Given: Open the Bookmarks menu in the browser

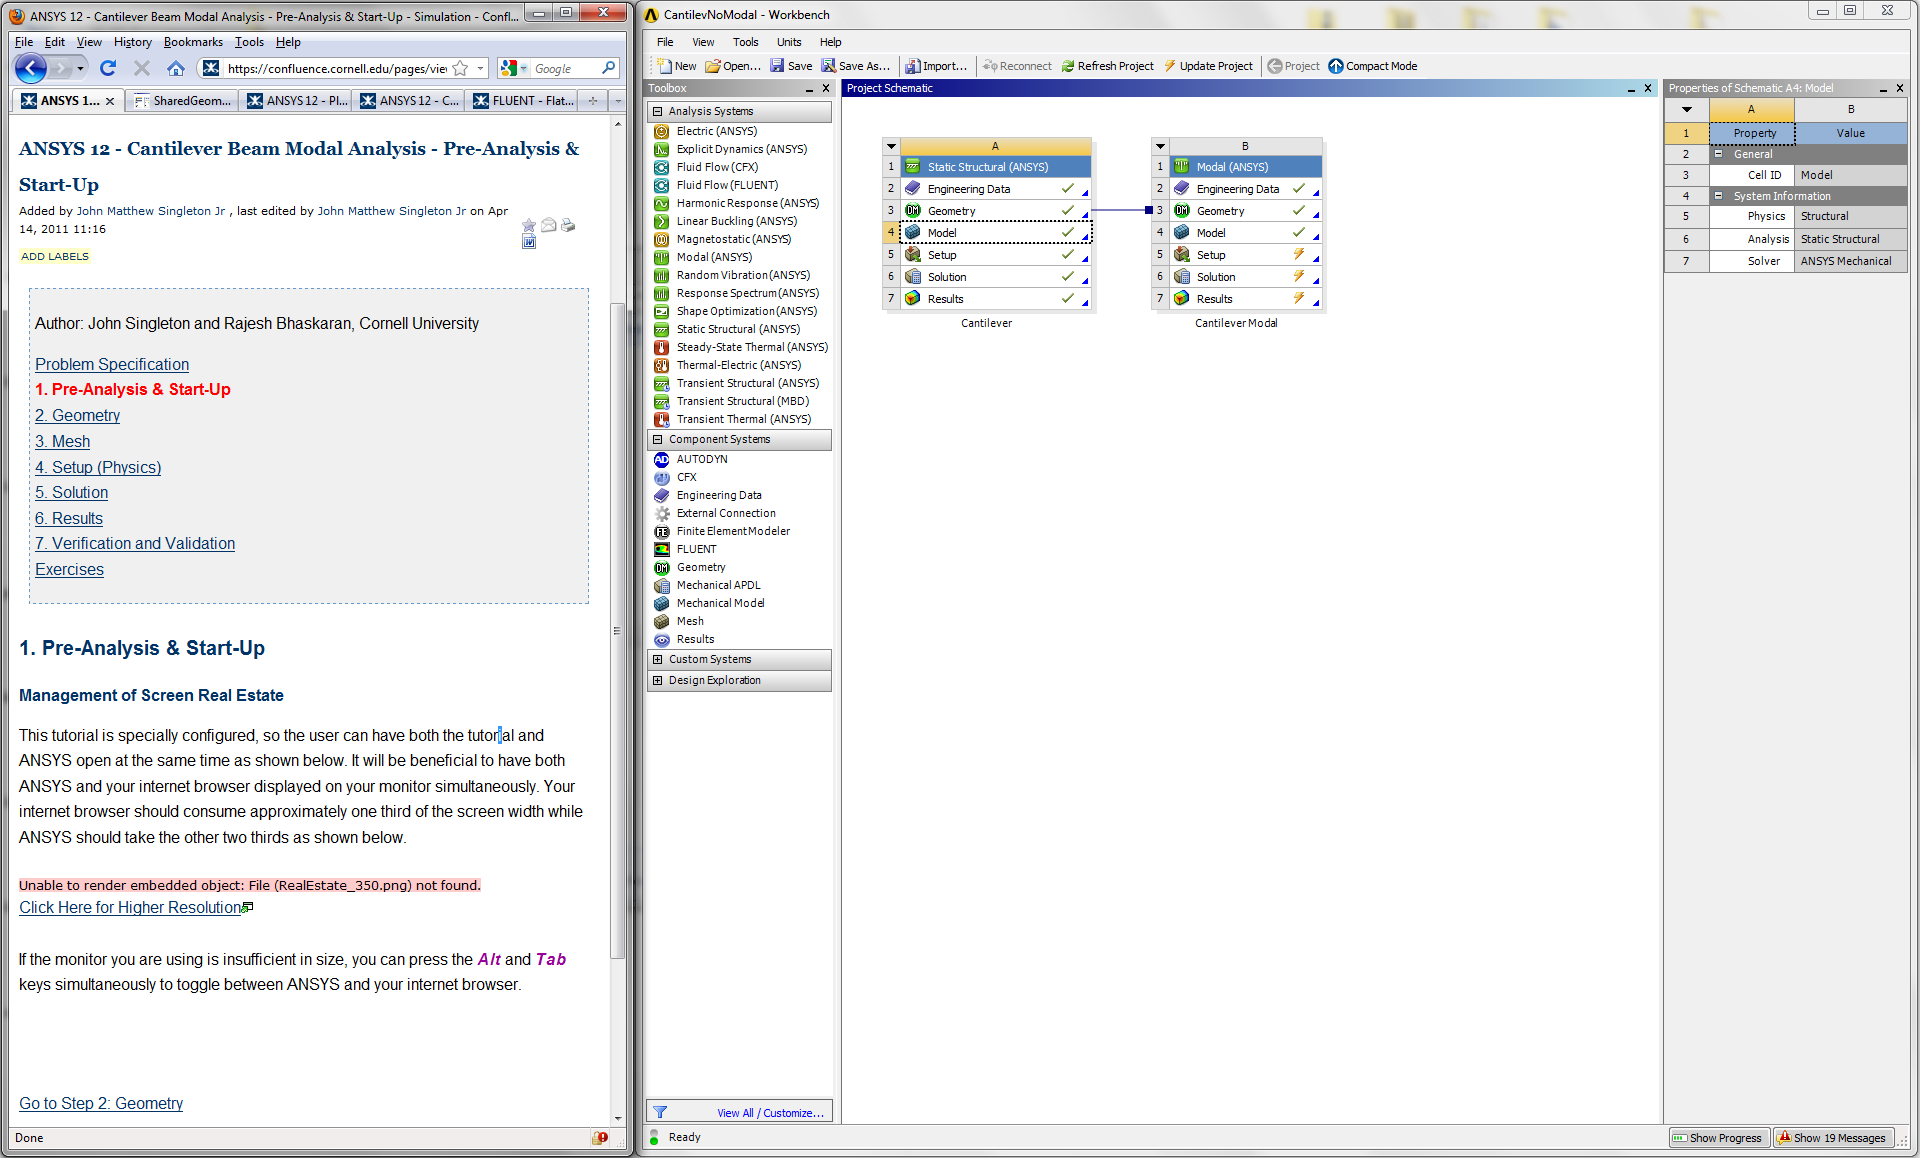Looking at the screenshot, I should pos(193,42).
